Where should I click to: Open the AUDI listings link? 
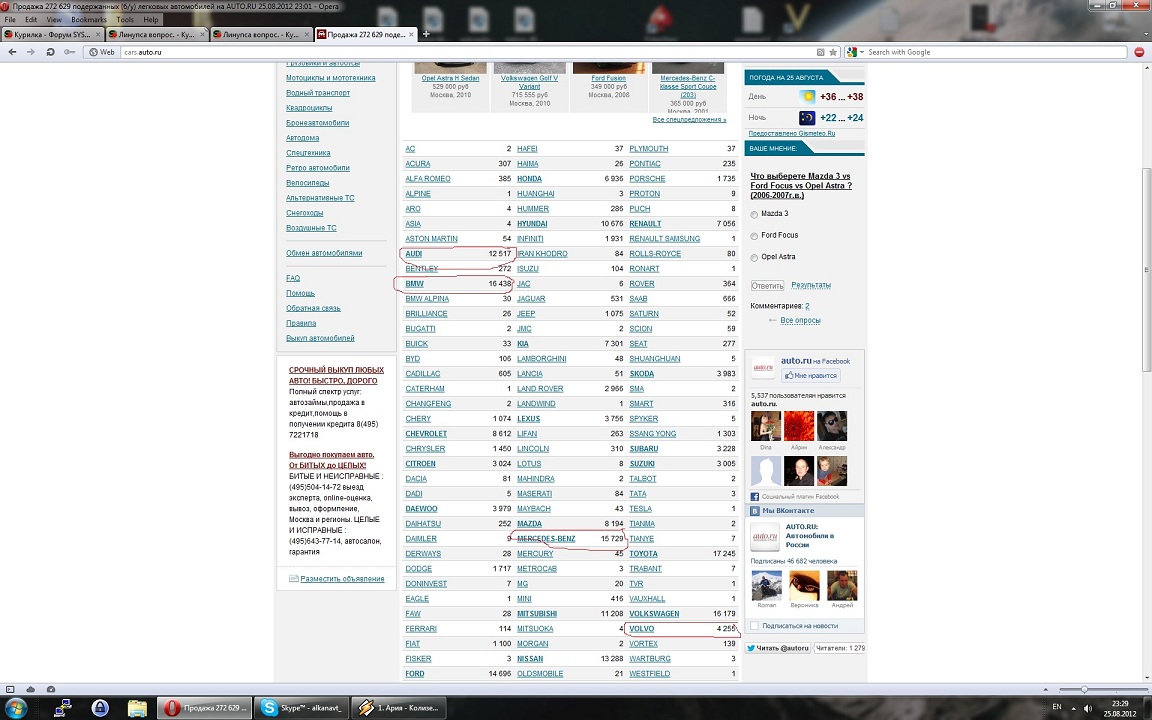coord(414,253)
